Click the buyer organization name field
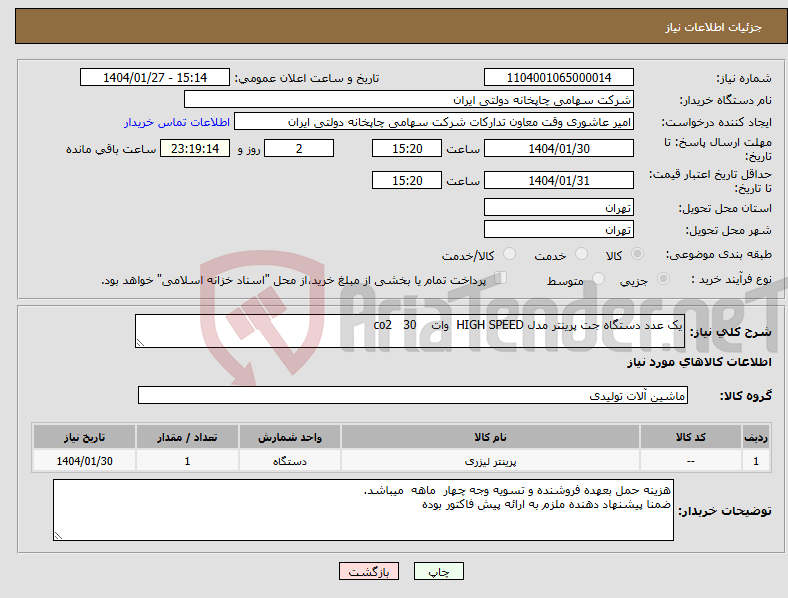The width and height of the screenshot is (788, 598). tap(409, 99)
